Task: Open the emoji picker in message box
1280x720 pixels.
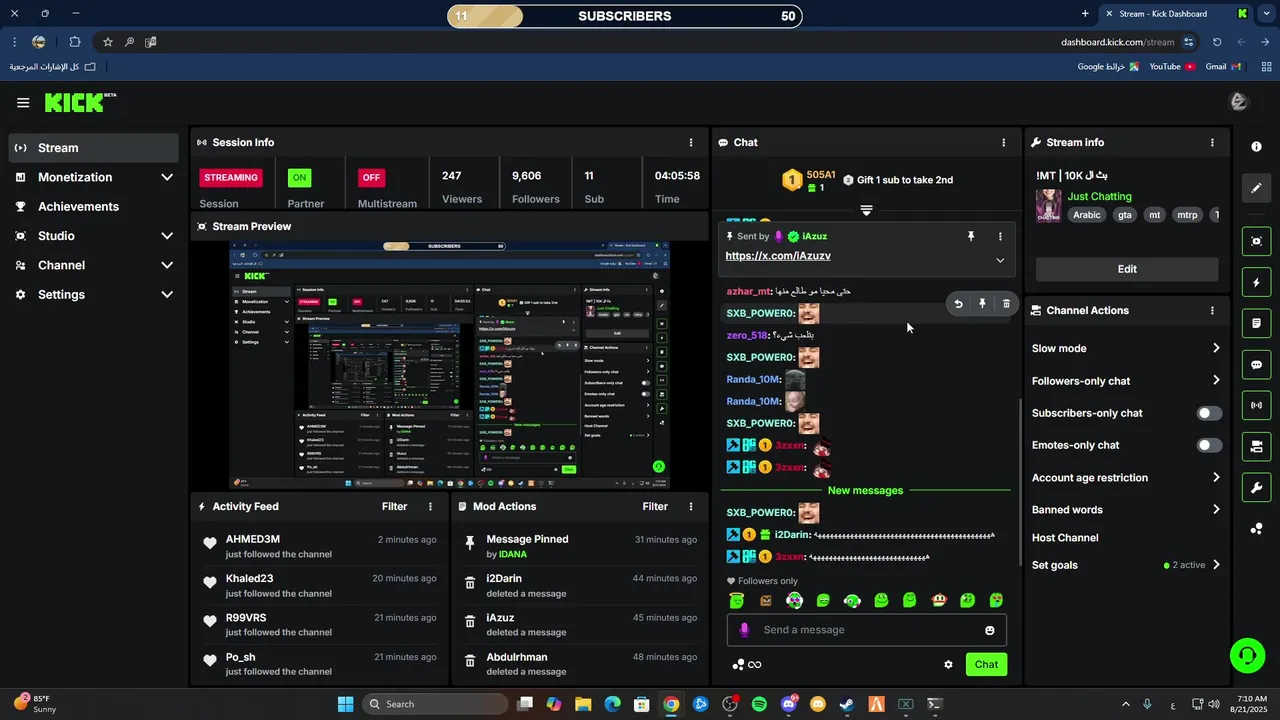Action: tap(990, 630)
